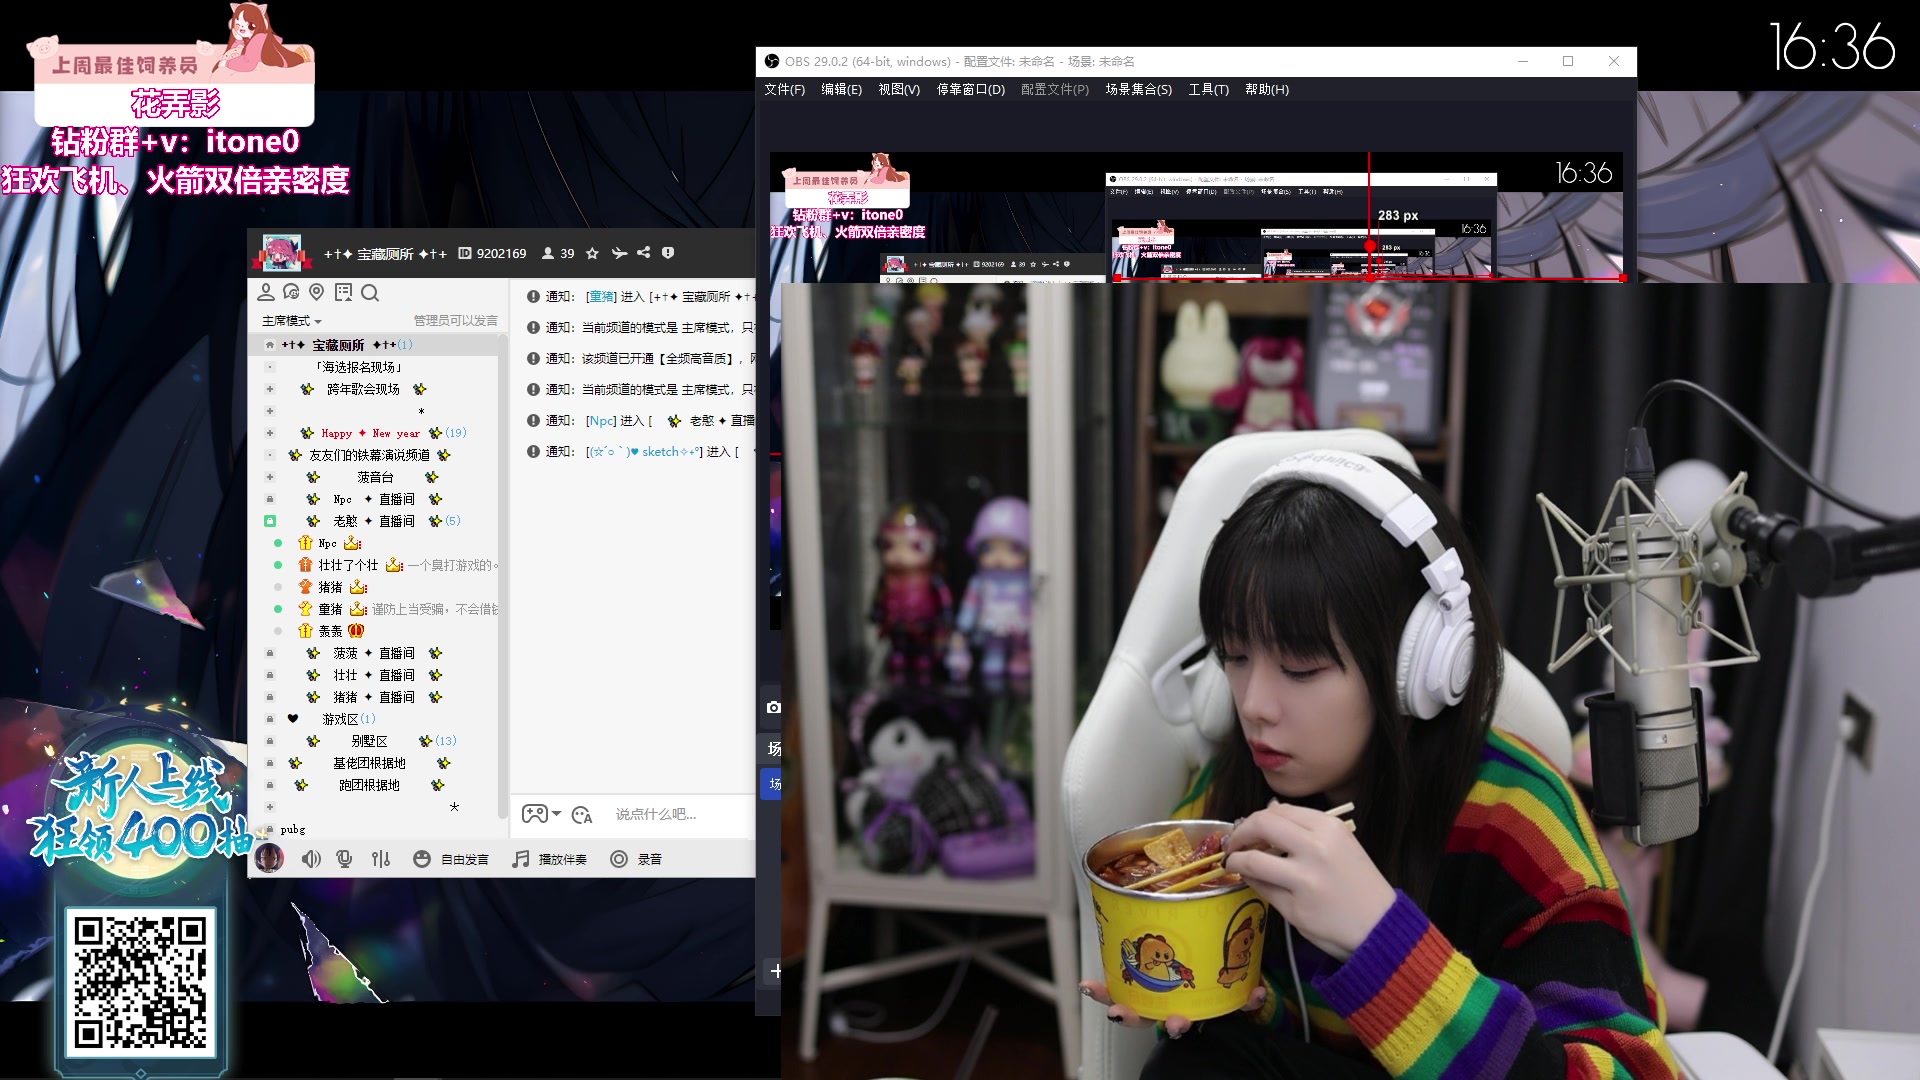Open the 文件(F) menu in OBS
Image resolution: width=1920 pixels, height=1080 pixels.
(x=784, y=90)
